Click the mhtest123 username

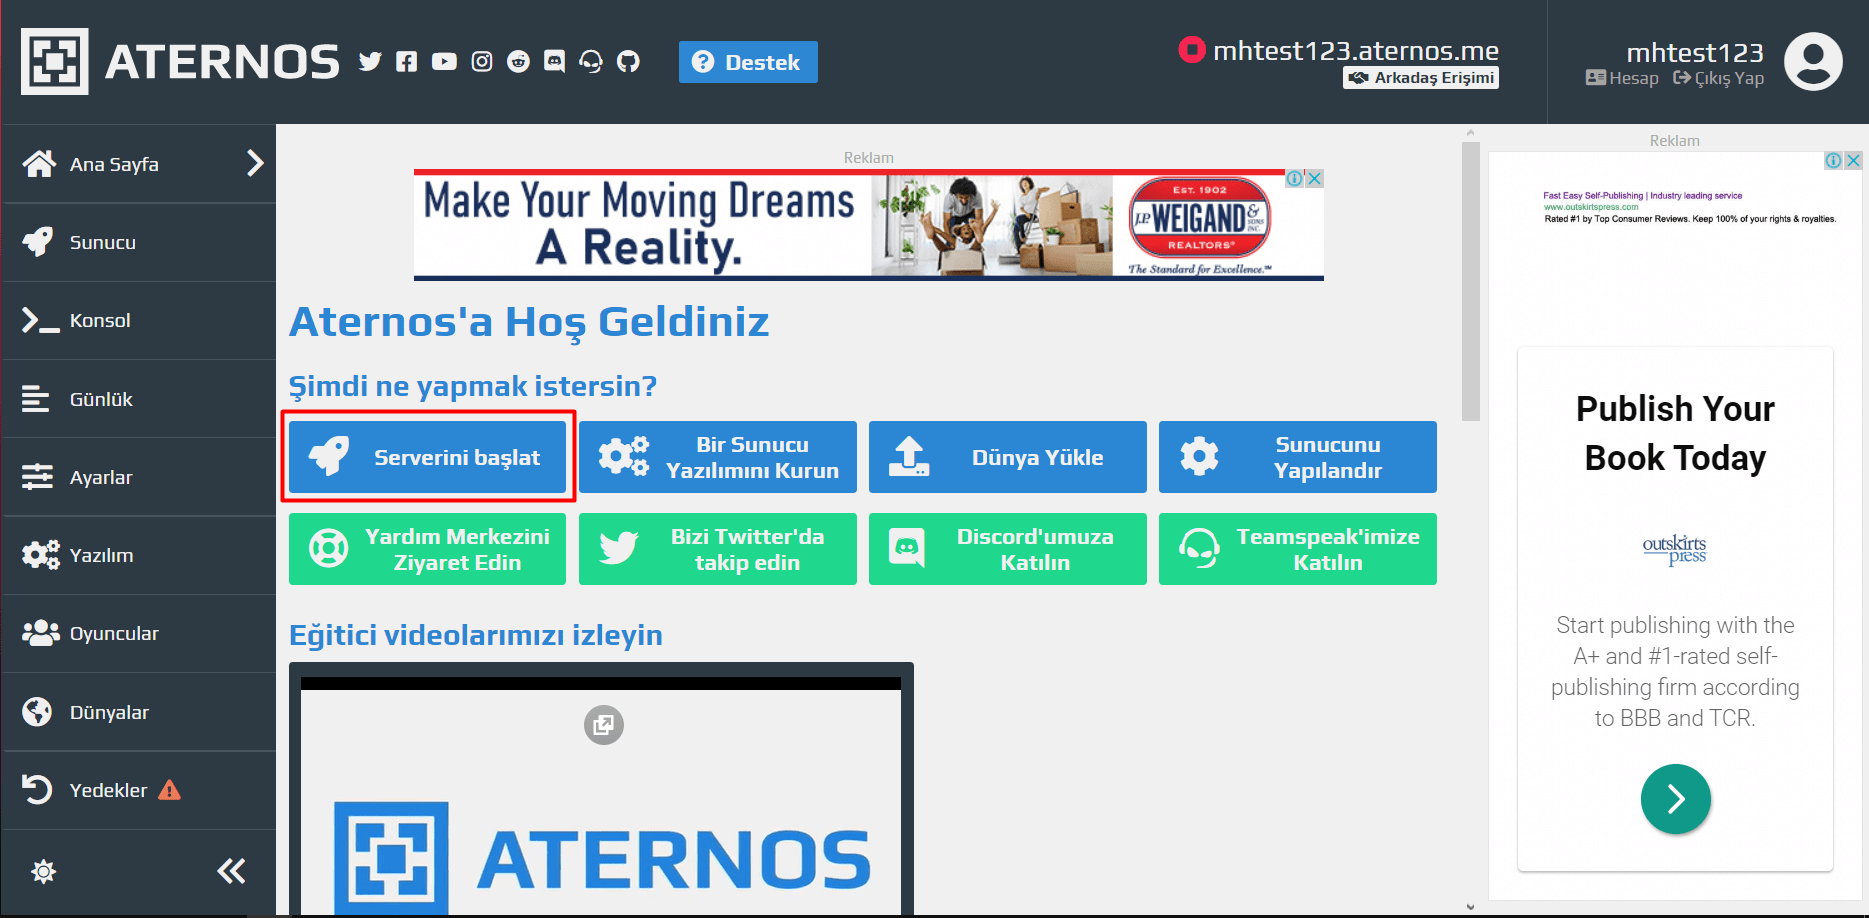pos(1695,52)
